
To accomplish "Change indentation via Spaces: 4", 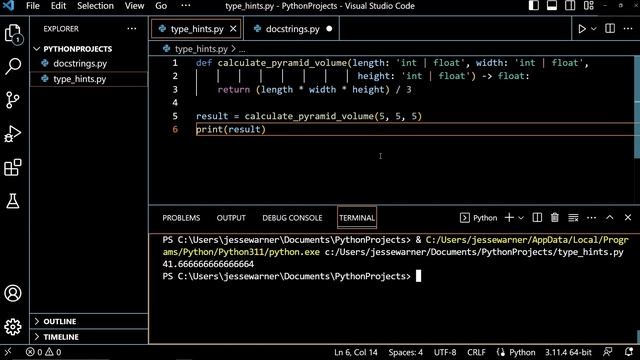I will coord(406,352).
